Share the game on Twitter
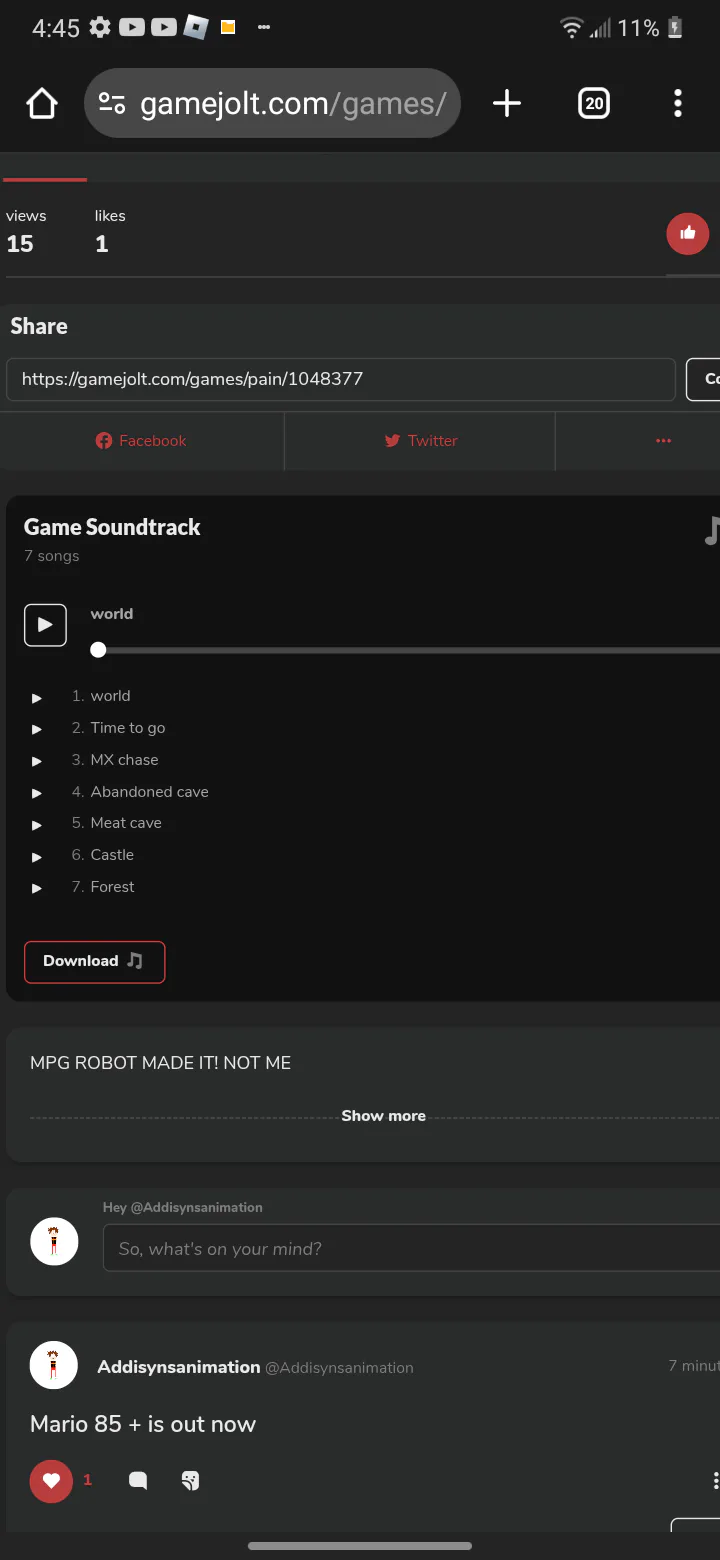The image size is (720, 1560). 421,441
